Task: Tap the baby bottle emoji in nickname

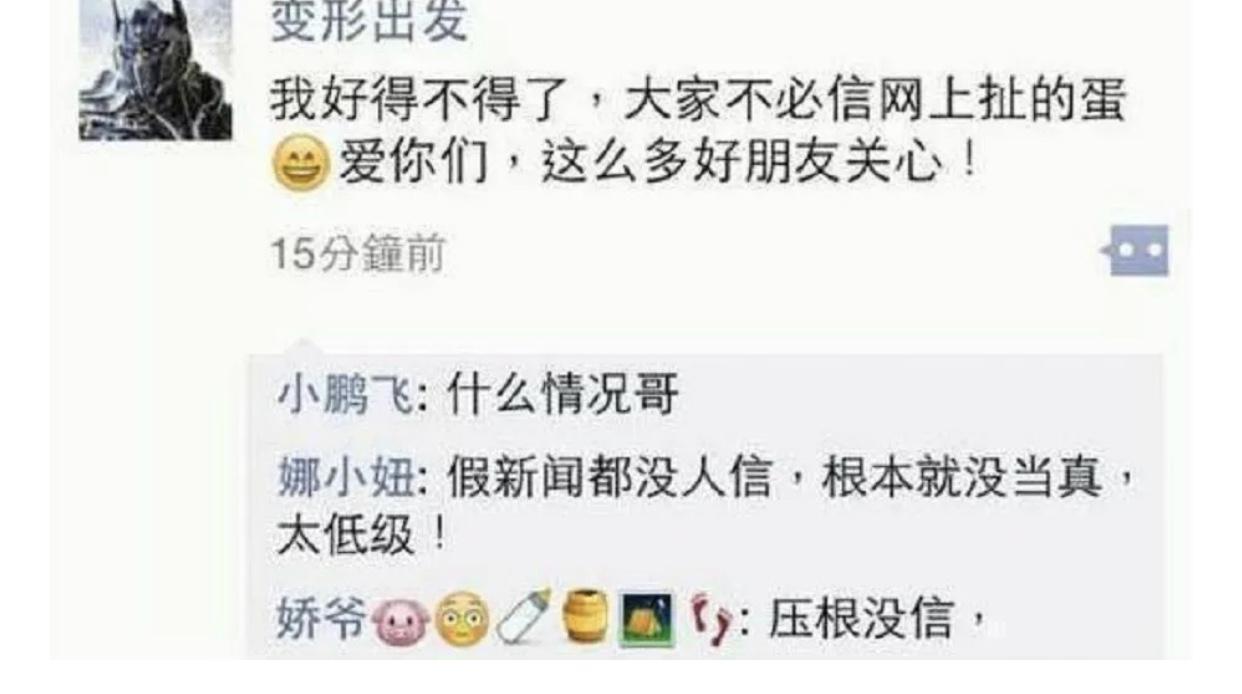Action: point(524,620)
